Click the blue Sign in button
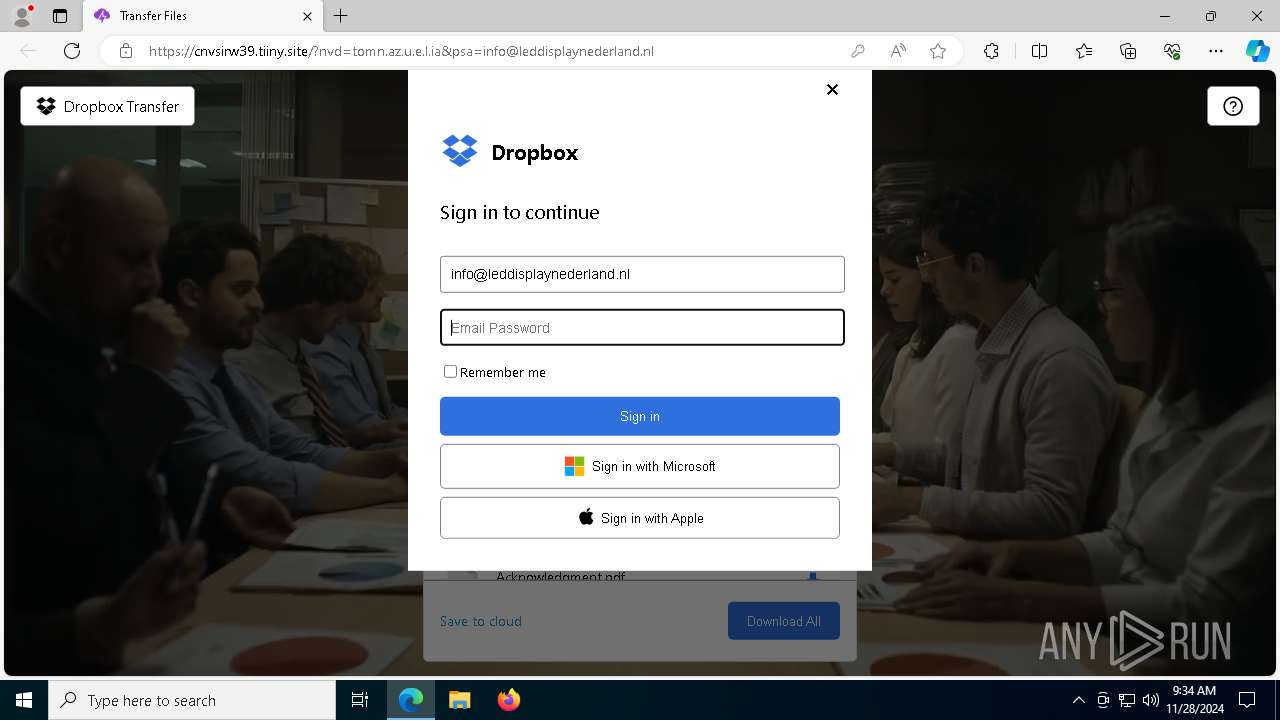This screenshot has height=720, width=1280. point(640,416)
